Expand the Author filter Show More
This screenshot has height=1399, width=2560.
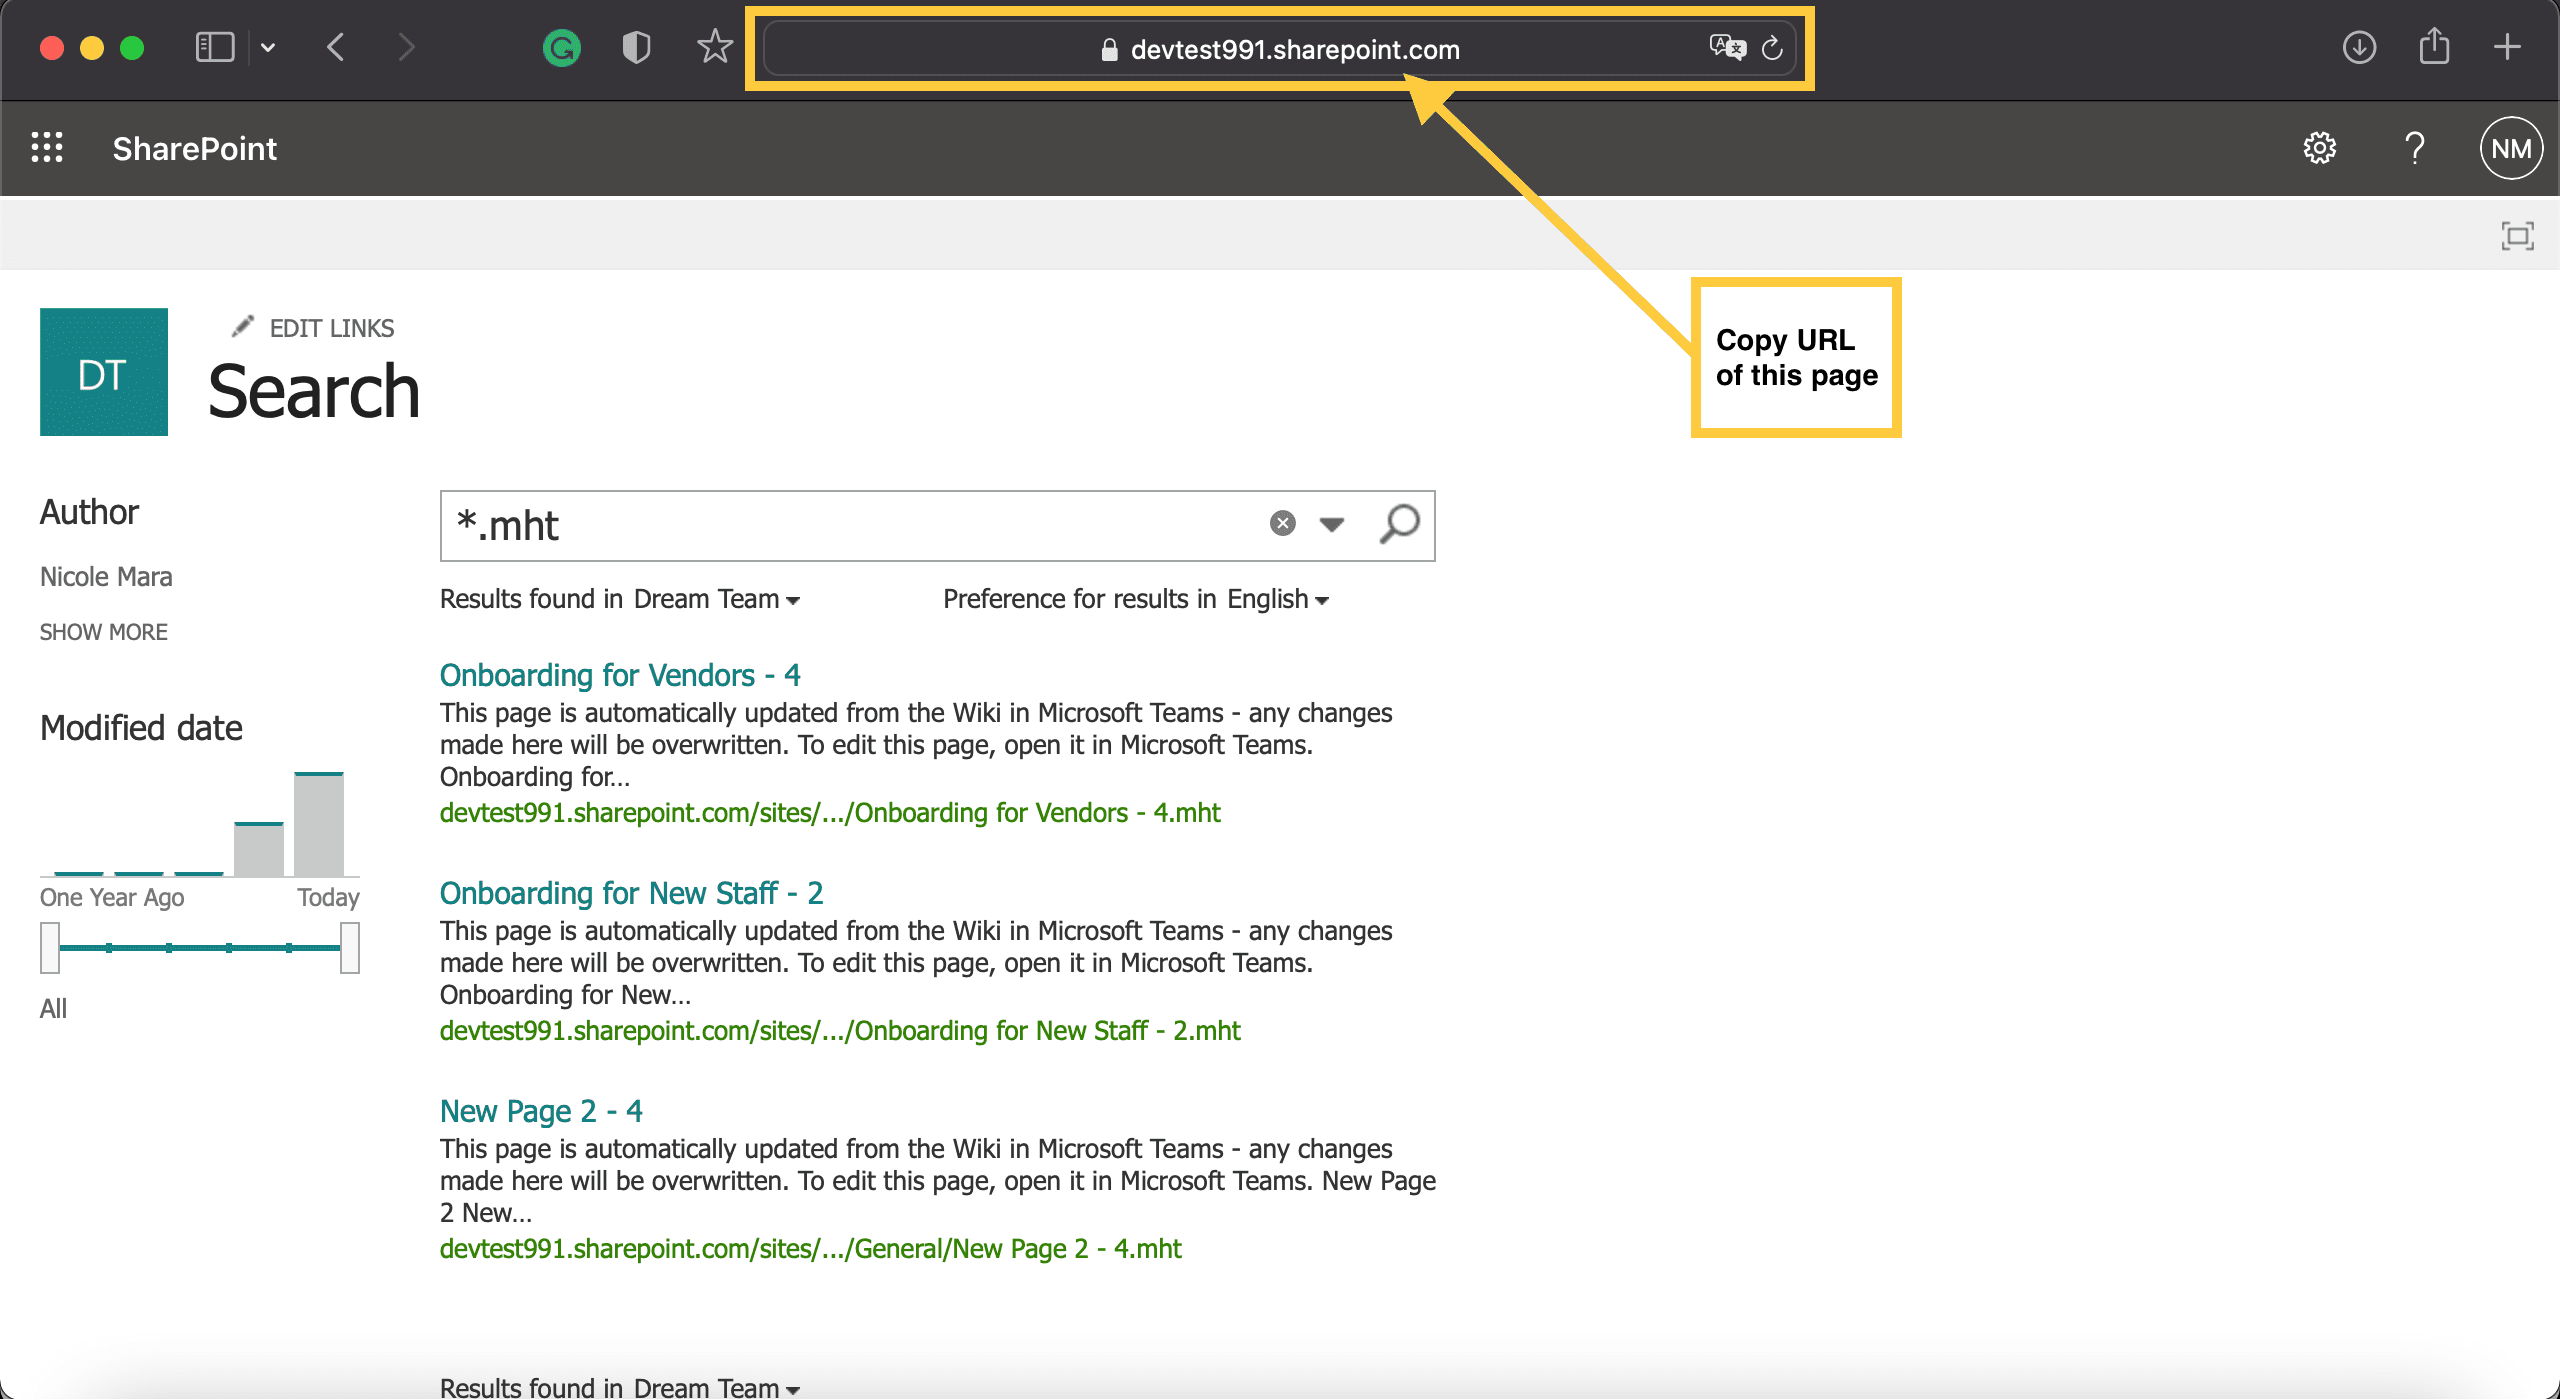[103, 631]
